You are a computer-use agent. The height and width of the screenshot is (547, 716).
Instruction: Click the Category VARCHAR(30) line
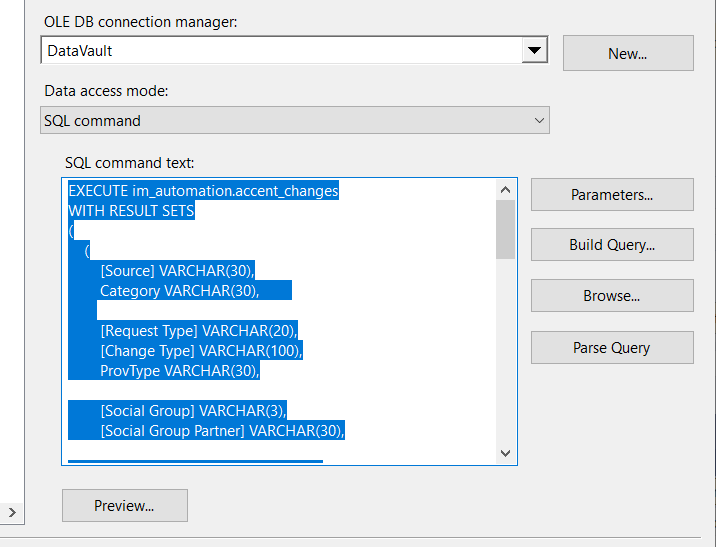pyautogui.click(x=179, y=291)
